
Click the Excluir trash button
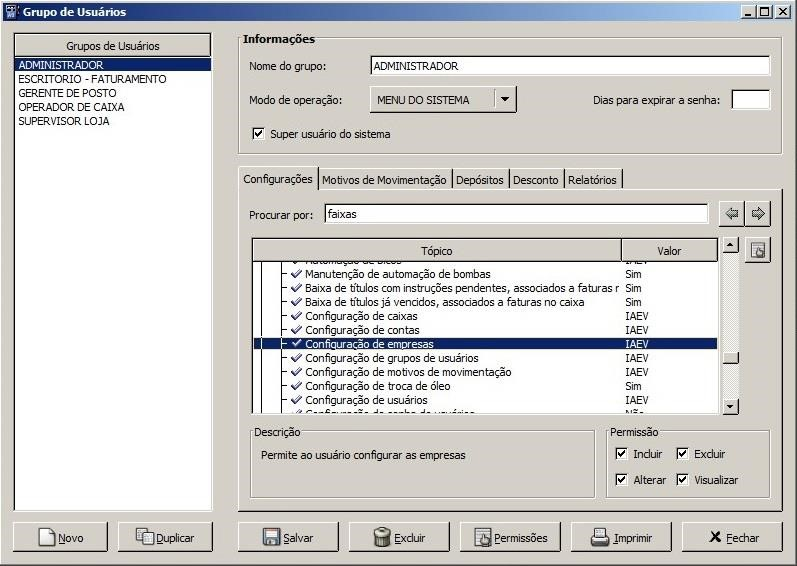pos(399,537)
